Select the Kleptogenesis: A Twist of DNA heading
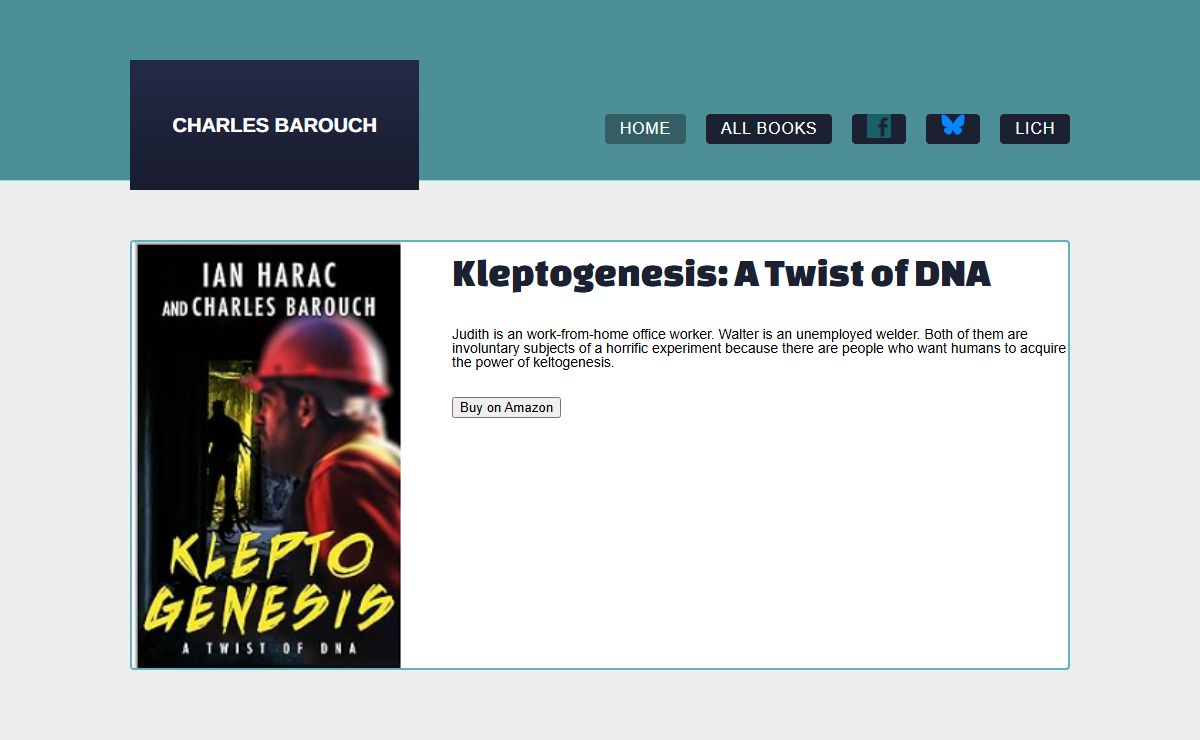The image size is (1200, 740). pos(721,273)
